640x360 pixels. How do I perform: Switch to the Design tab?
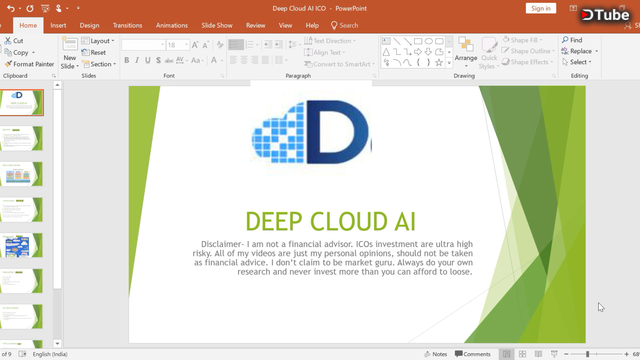coord(89,25)
